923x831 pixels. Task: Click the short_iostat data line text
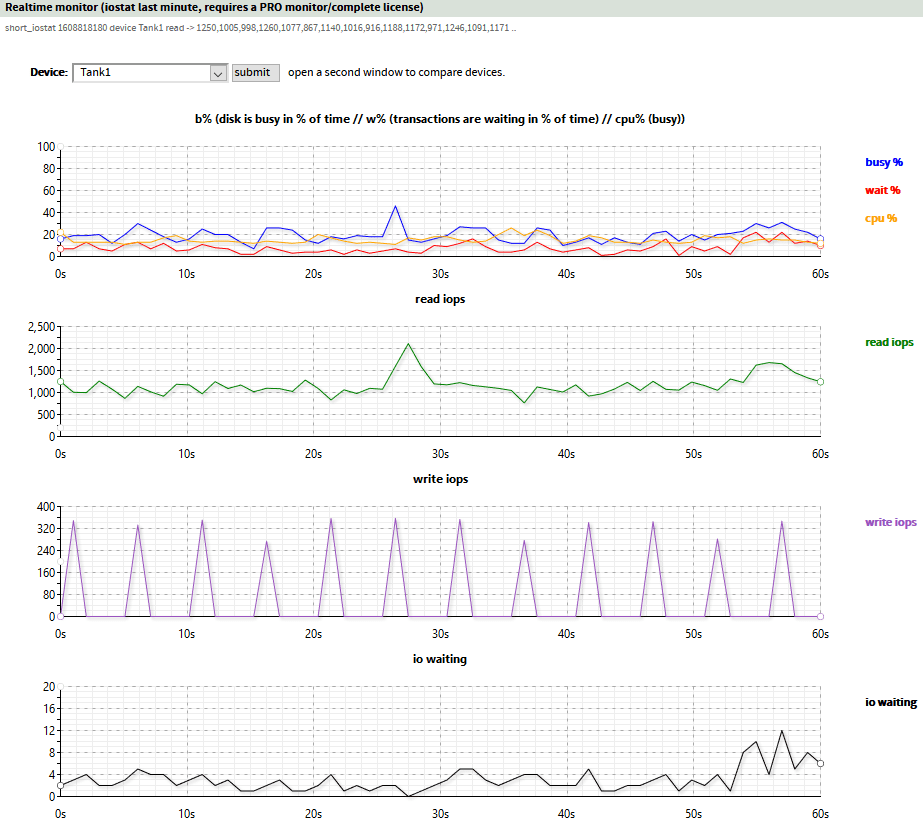click(260, 28)
